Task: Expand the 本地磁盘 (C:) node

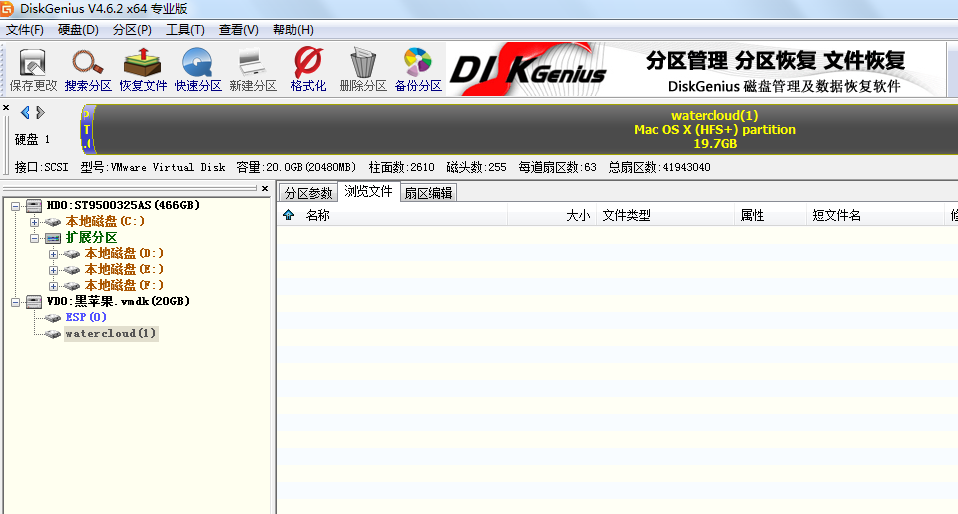Action: click(x=34, y=222)
